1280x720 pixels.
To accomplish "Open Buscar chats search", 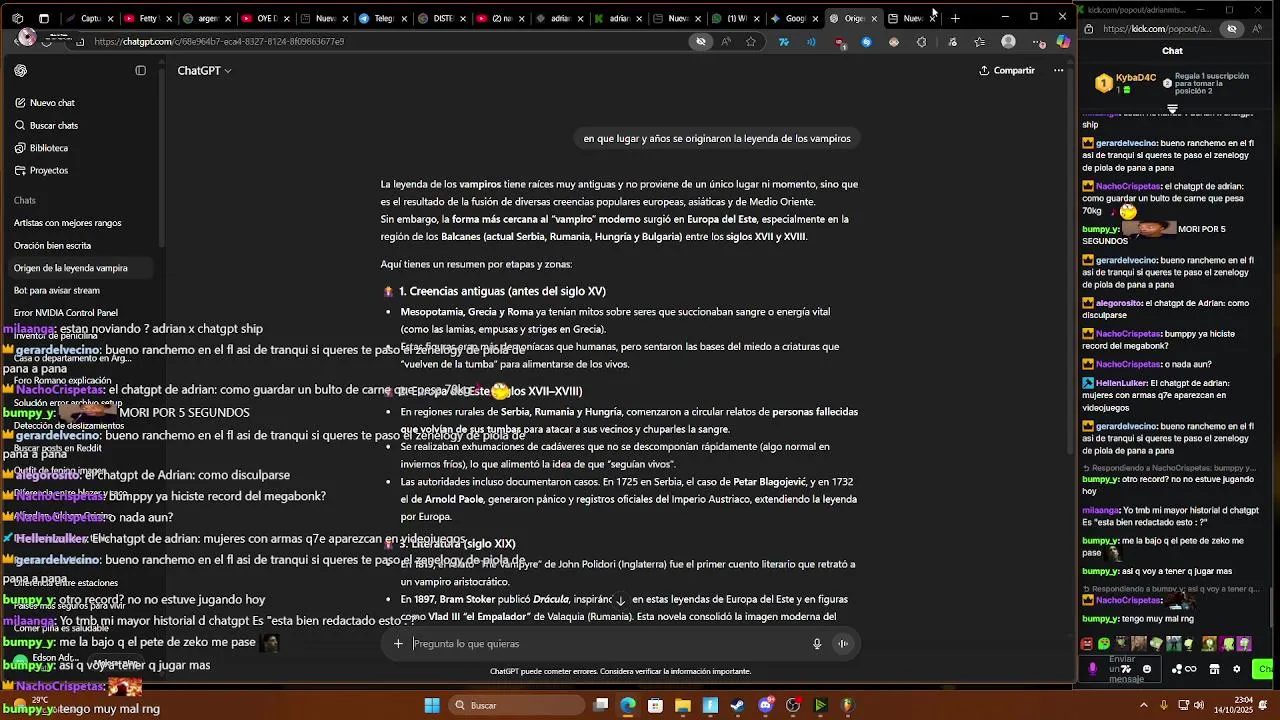I will [x=53, y=126].
